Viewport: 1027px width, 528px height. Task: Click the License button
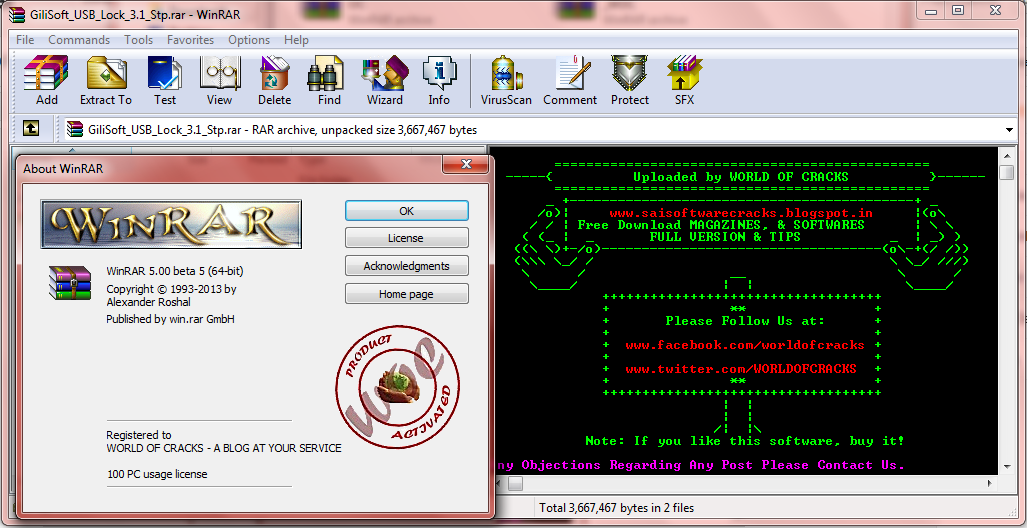407,238
